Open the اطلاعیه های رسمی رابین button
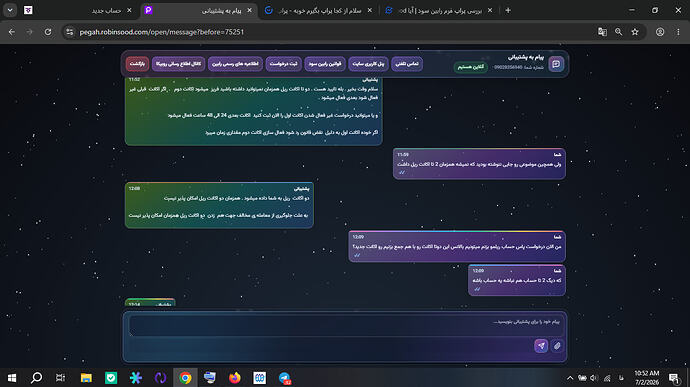The width and height of the screenshot is (690, 387). tap(235, 64)
